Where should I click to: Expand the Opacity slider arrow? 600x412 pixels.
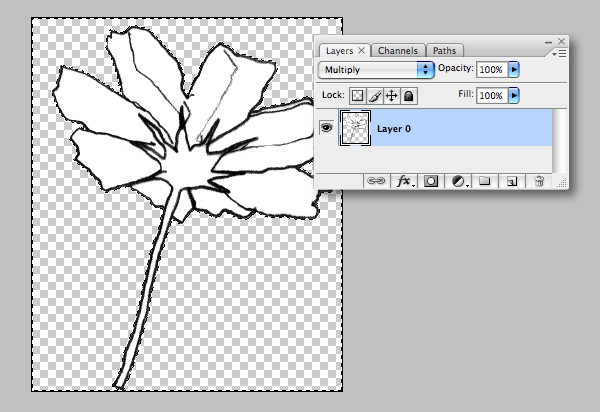click(x=514, y=70)
